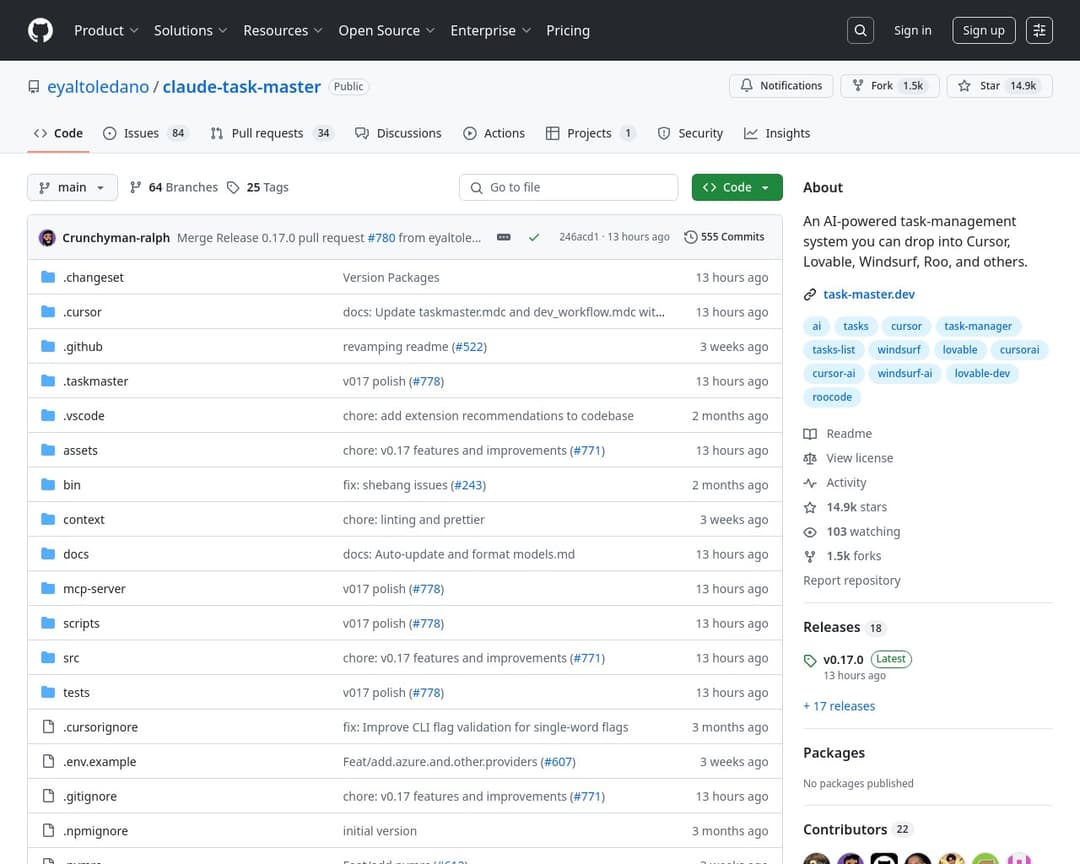Open the Pull requests tab
The height and width of the screenshot is (864, 1080).
coord(271,133)
